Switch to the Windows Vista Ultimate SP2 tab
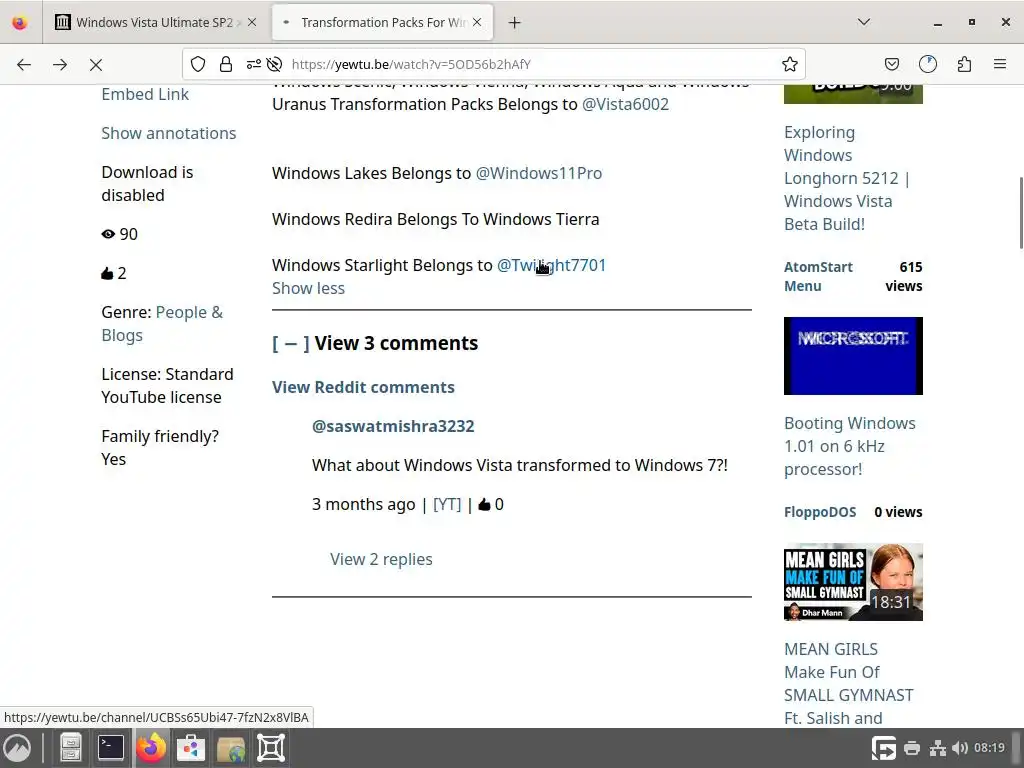This screenshot has height=768, width=1024. click(156, 22)
